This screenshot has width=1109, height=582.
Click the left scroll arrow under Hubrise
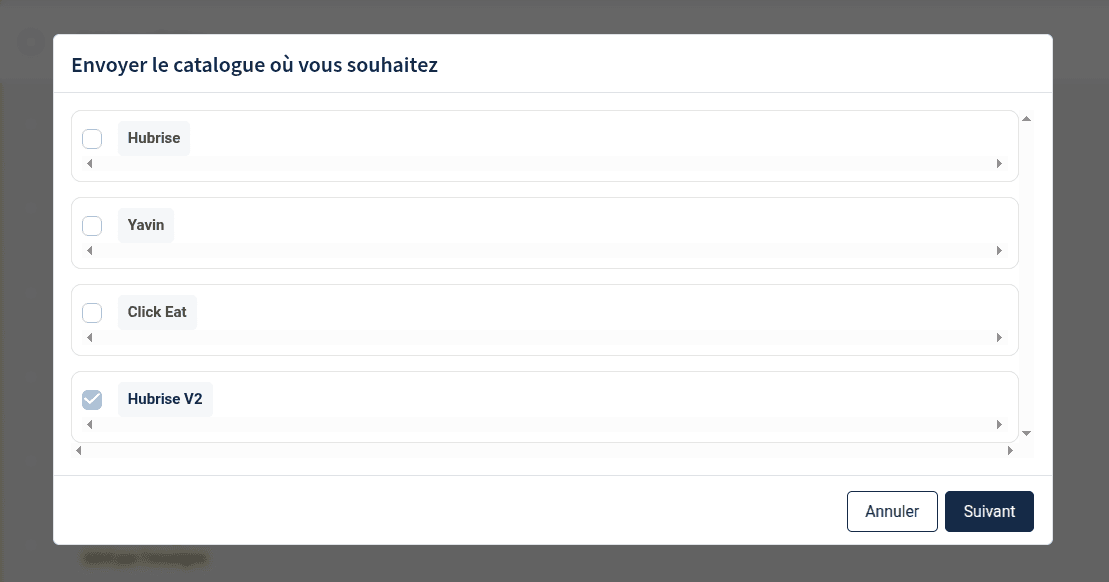pos(90,163)
